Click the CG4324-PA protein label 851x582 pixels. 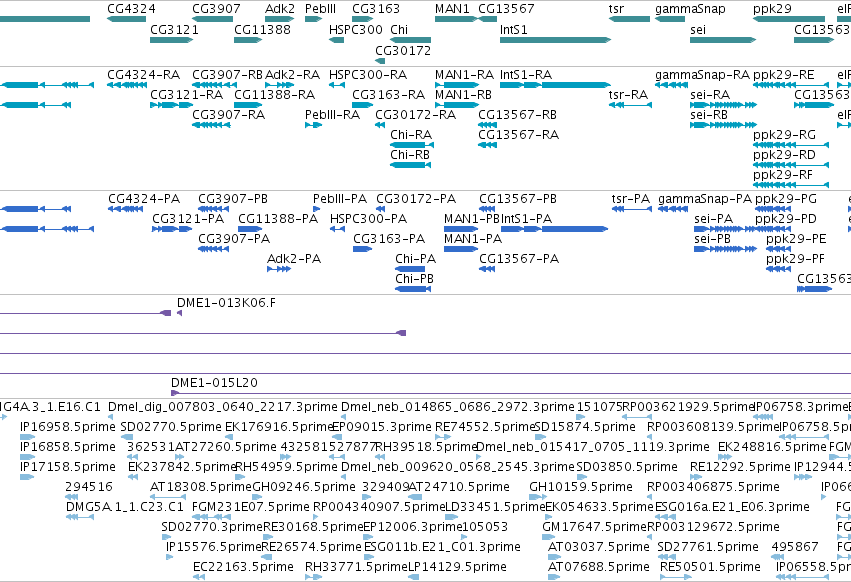(x=144, y=199)
